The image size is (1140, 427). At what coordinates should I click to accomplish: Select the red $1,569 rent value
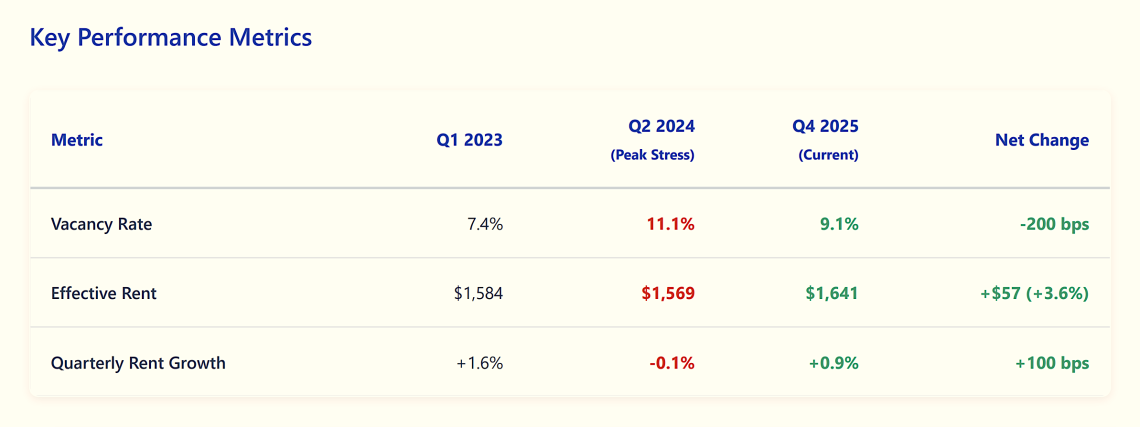(667, 293)
